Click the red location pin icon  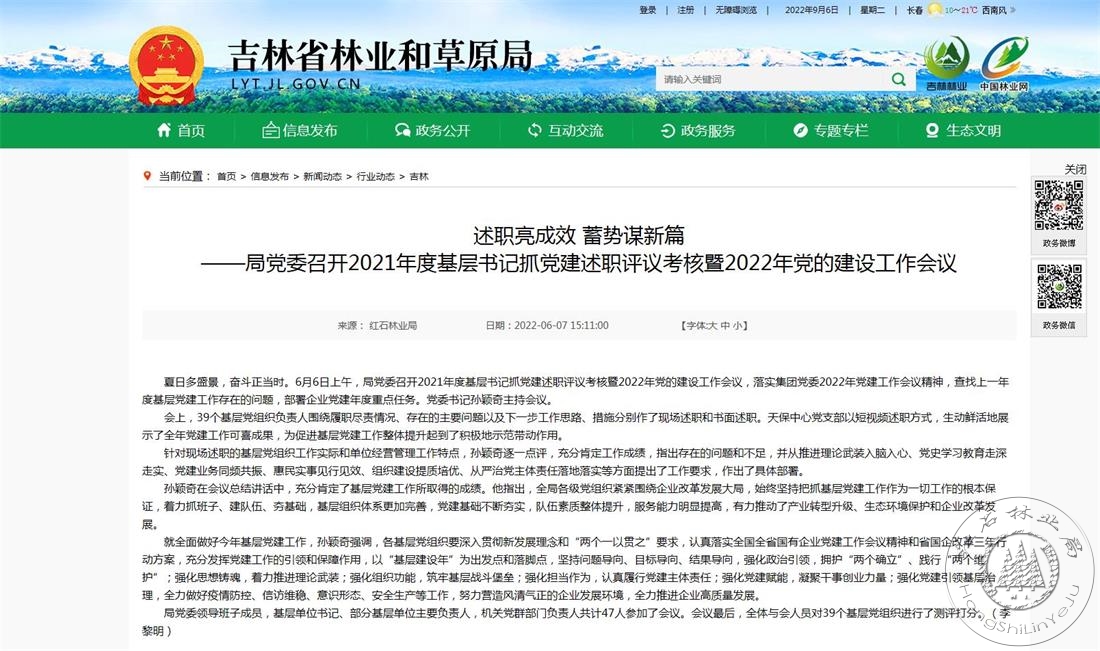(147, 175)
